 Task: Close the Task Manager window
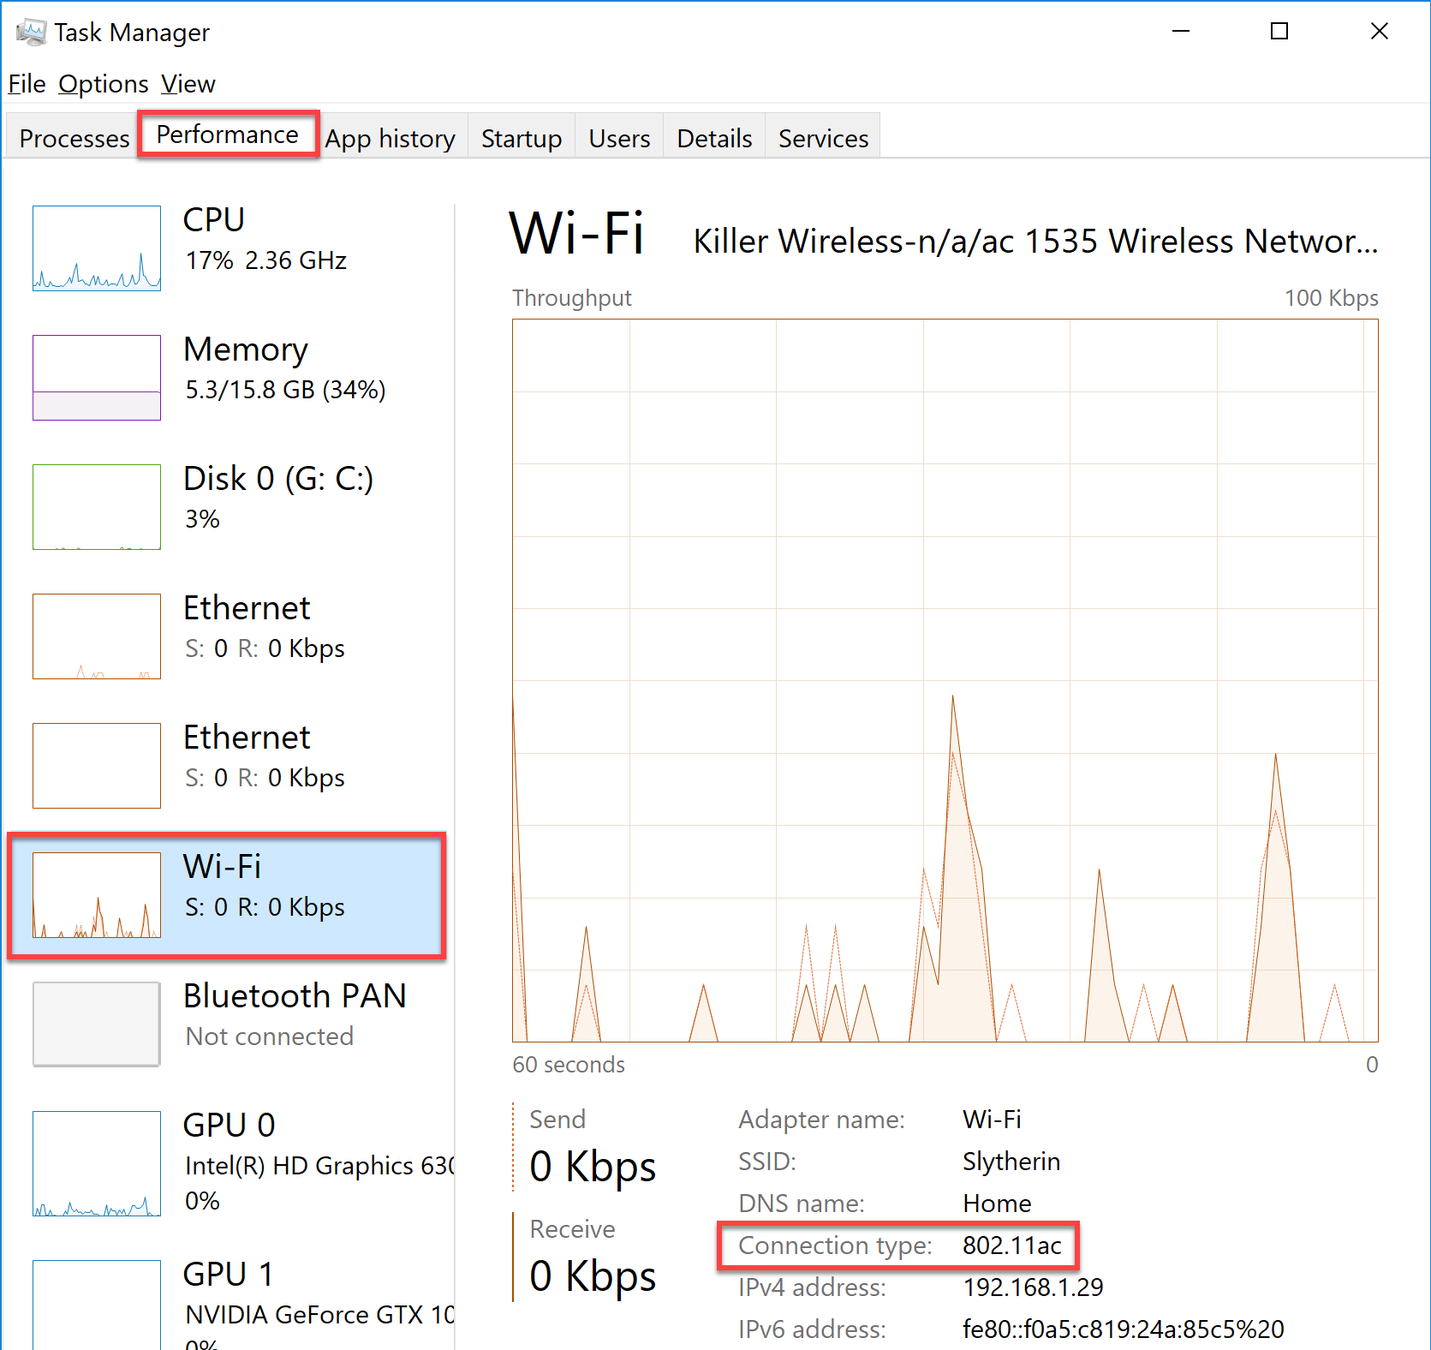pos(1379,31)
